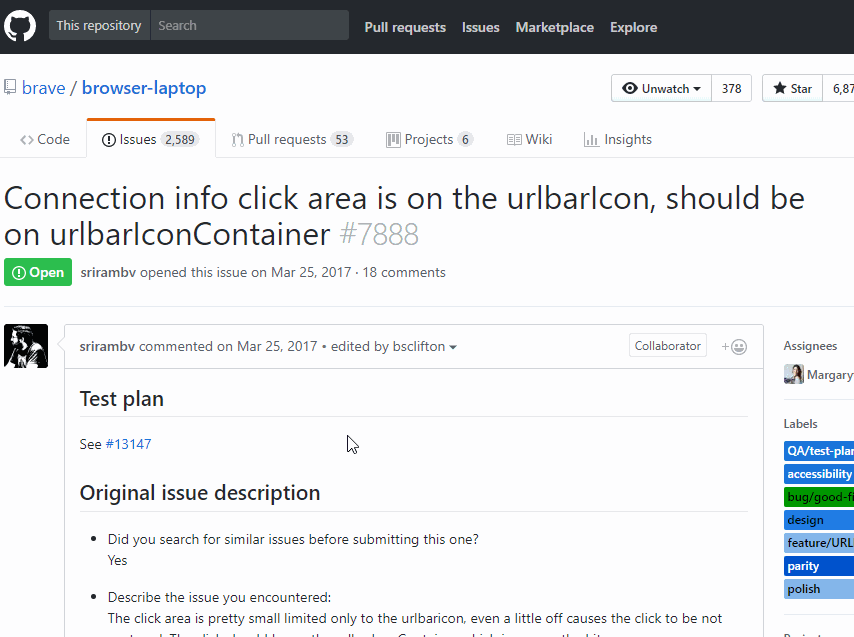Click the 'on Mar 25, 2017' comment timestamp

tap(267, 346)
